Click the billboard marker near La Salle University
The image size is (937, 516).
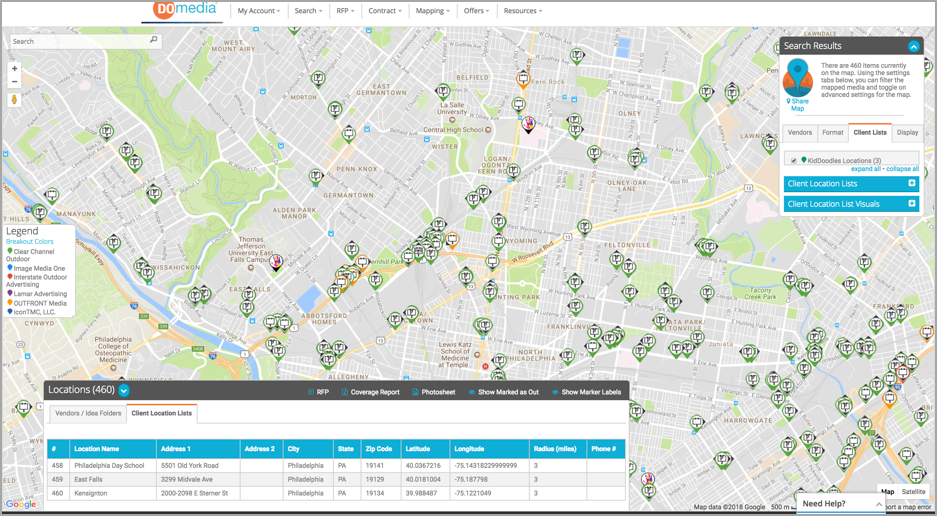[442, 93]
